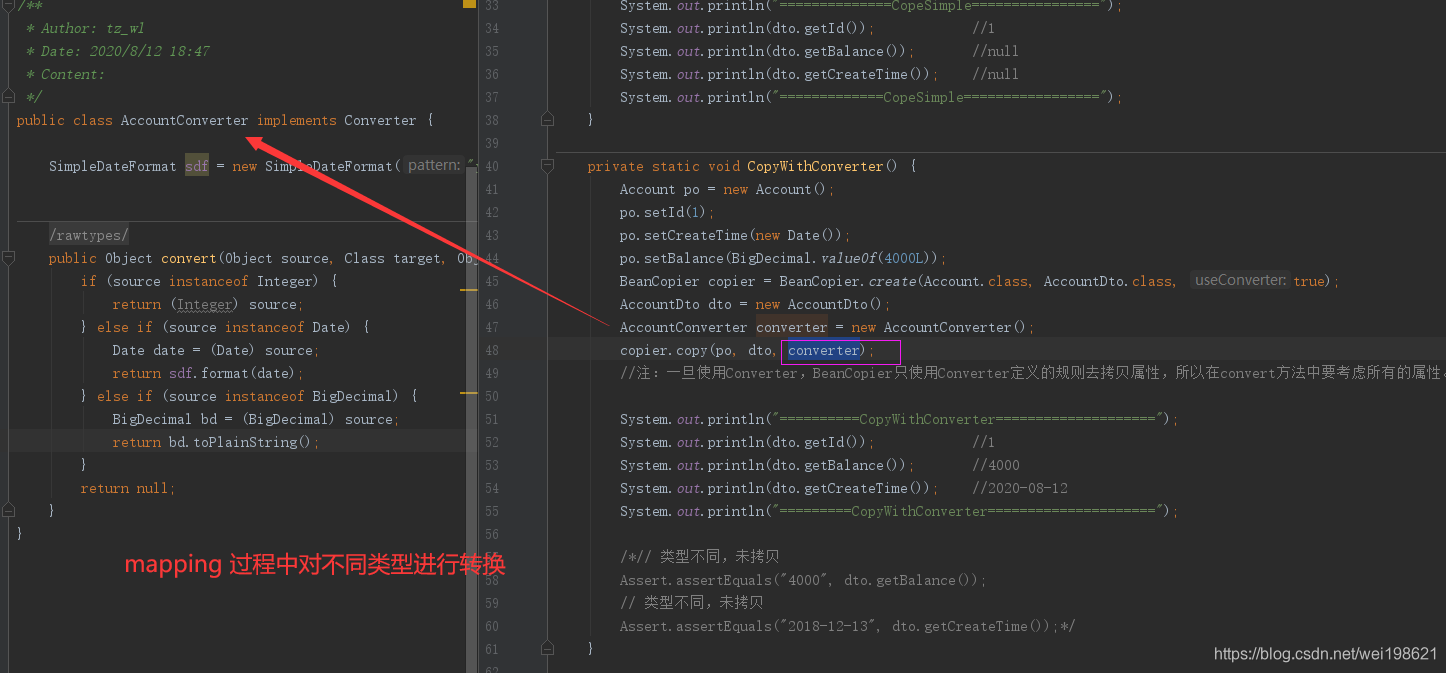Click the highlighted 'sdf' field name
The width and height of the screenshot is (1446, 673).
197,166
